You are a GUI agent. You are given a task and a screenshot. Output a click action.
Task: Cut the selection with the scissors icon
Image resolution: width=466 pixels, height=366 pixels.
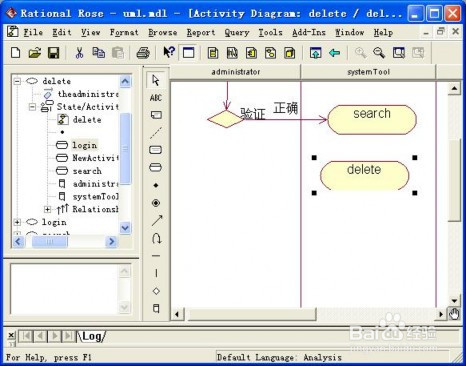pyautogui.click(x=79, y=53)
